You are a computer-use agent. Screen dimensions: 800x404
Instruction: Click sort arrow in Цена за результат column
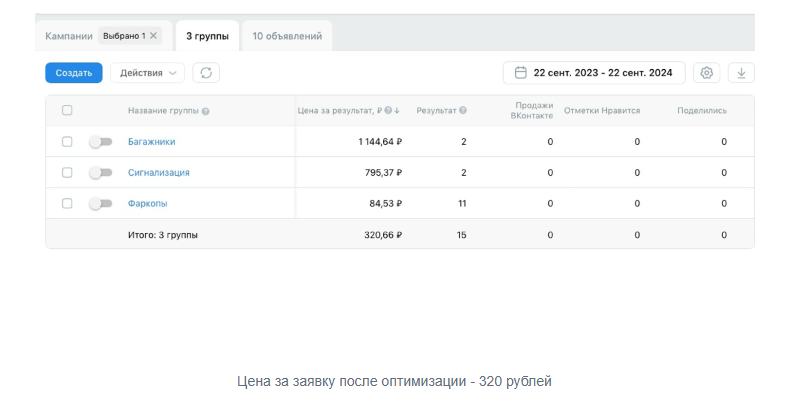(397, 110)
